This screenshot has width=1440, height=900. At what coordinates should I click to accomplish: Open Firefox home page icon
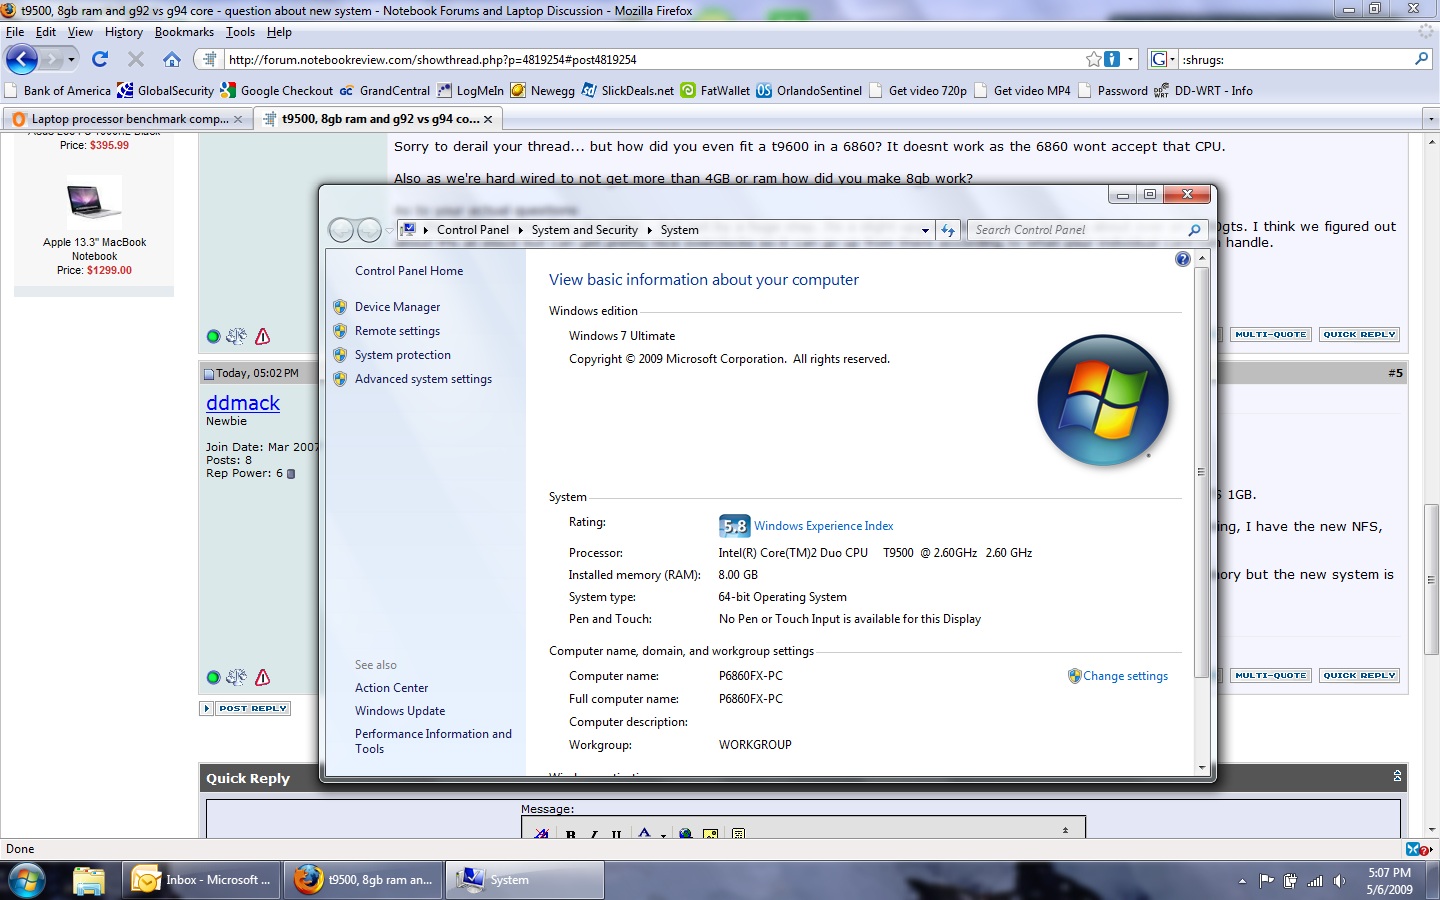point(172,59)
